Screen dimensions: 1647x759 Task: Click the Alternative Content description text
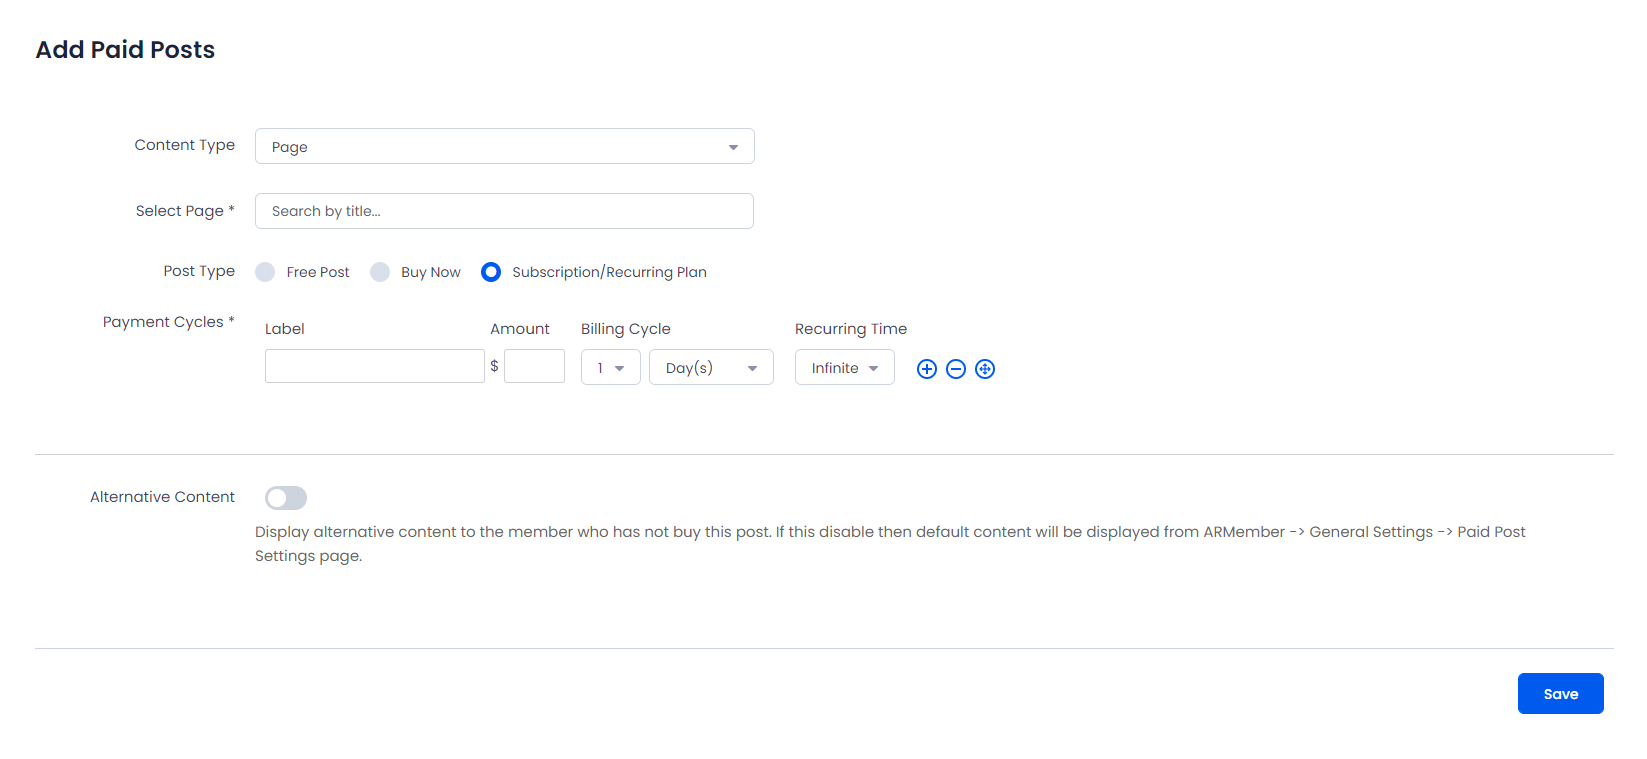click(890, 544)
